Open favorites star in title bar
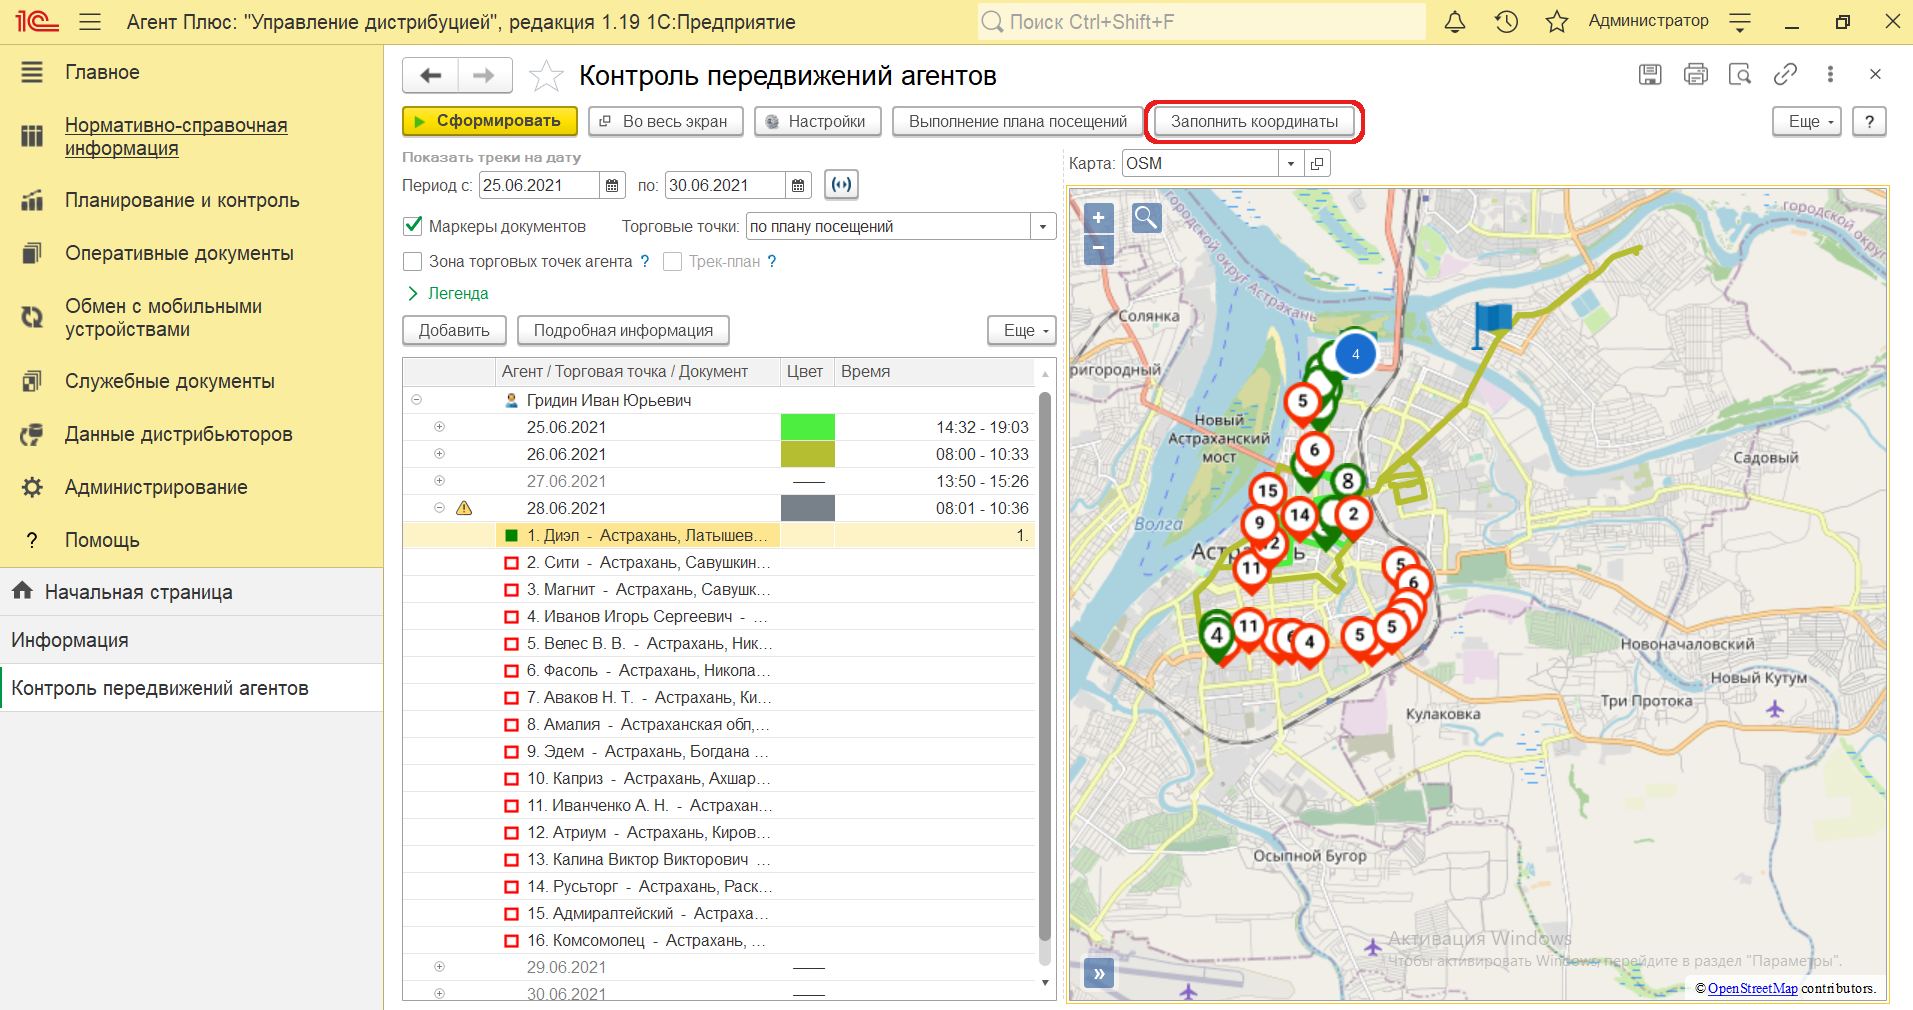 pos(1557,21)
